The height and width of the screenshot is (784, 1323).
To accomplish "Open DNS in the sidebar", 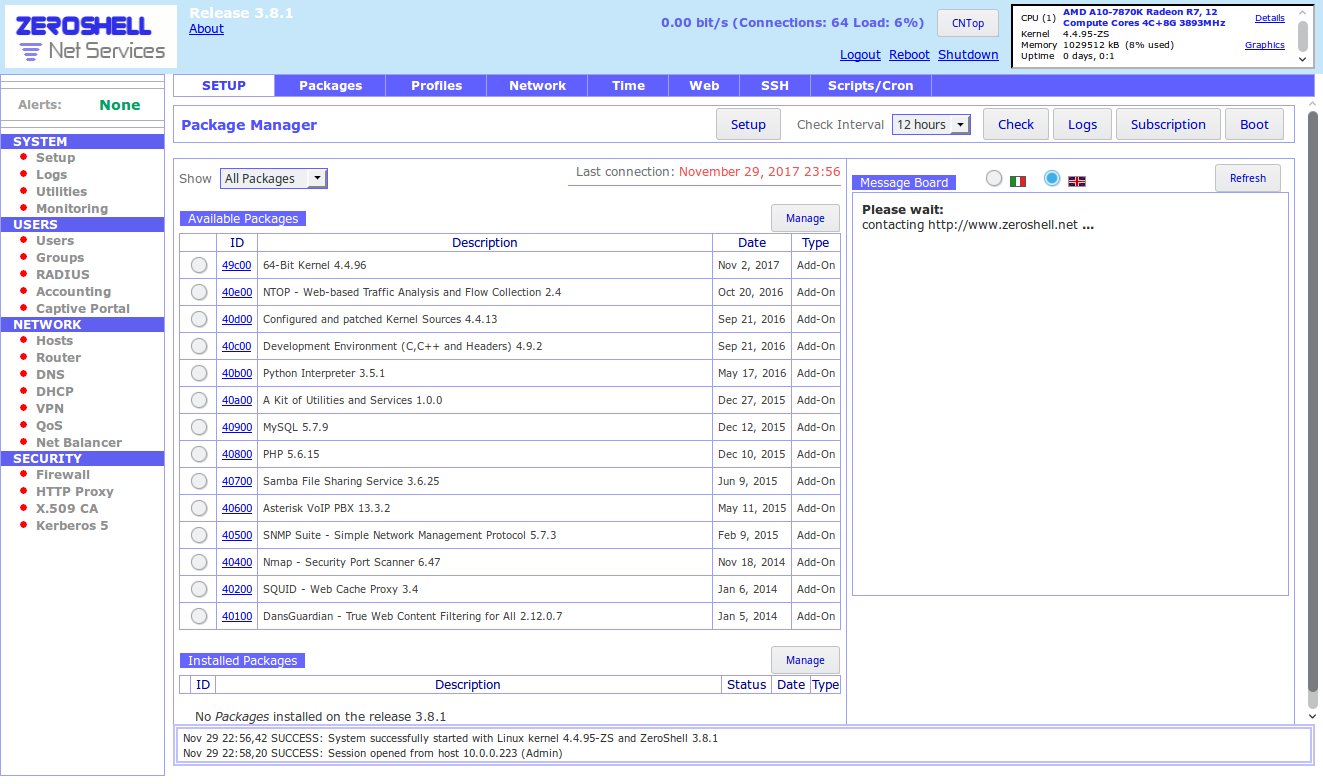I will pos(50,375).
